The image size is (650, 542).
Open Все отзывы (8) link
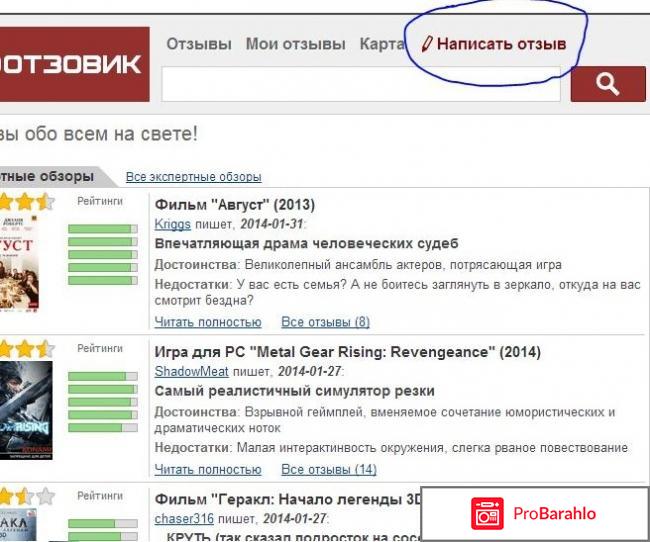[x=325, y=322]
